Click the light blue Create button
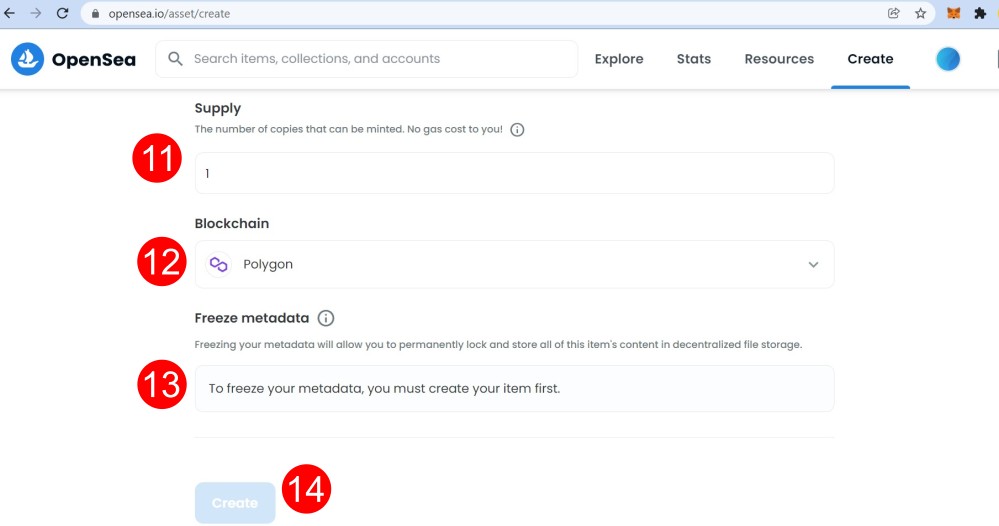999x526 pixels. [235, 503]
